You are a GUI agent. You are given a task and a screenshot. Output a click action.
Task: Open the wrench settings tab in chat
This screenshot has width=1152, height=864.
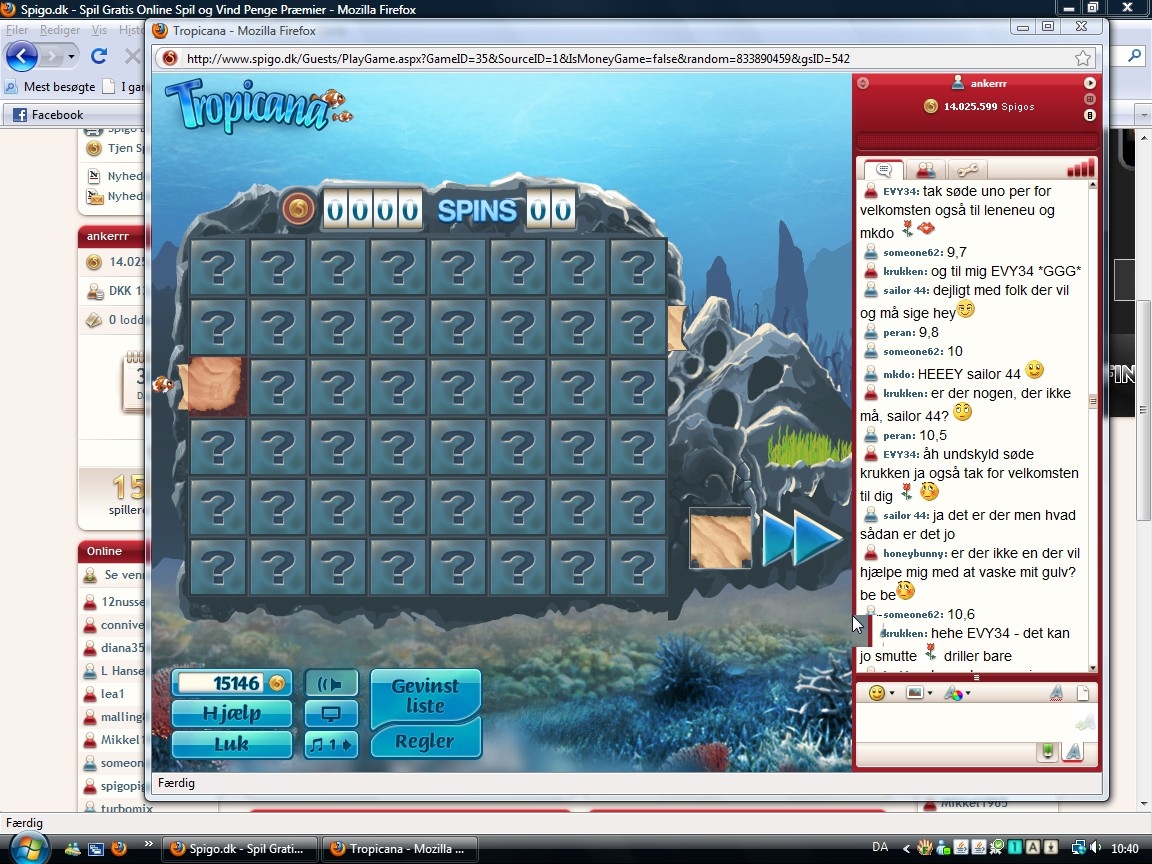pyautogui.click(x=967, y=170)
